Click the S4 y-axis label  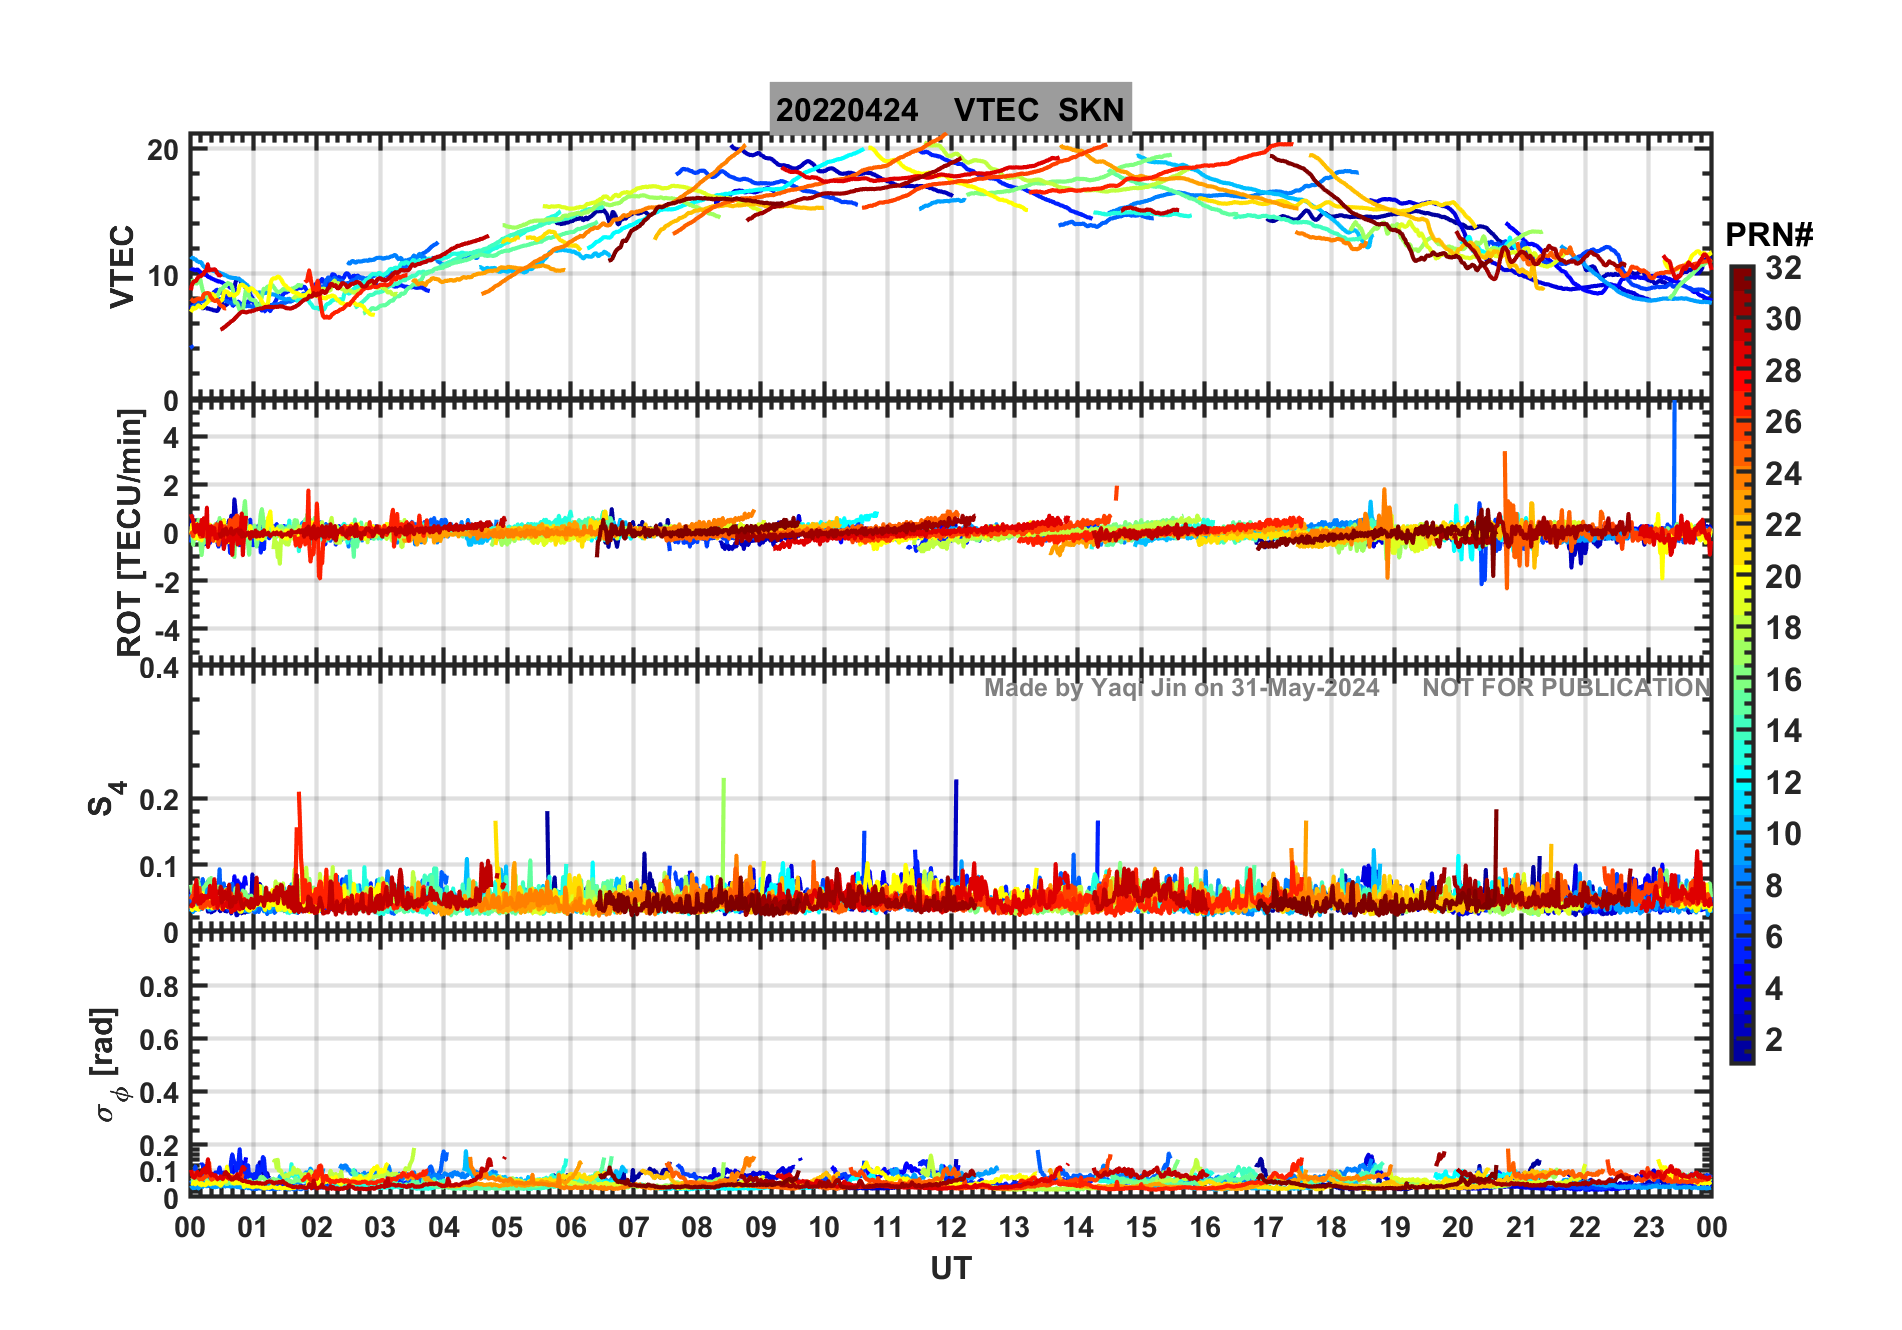[x=106, y=799]
